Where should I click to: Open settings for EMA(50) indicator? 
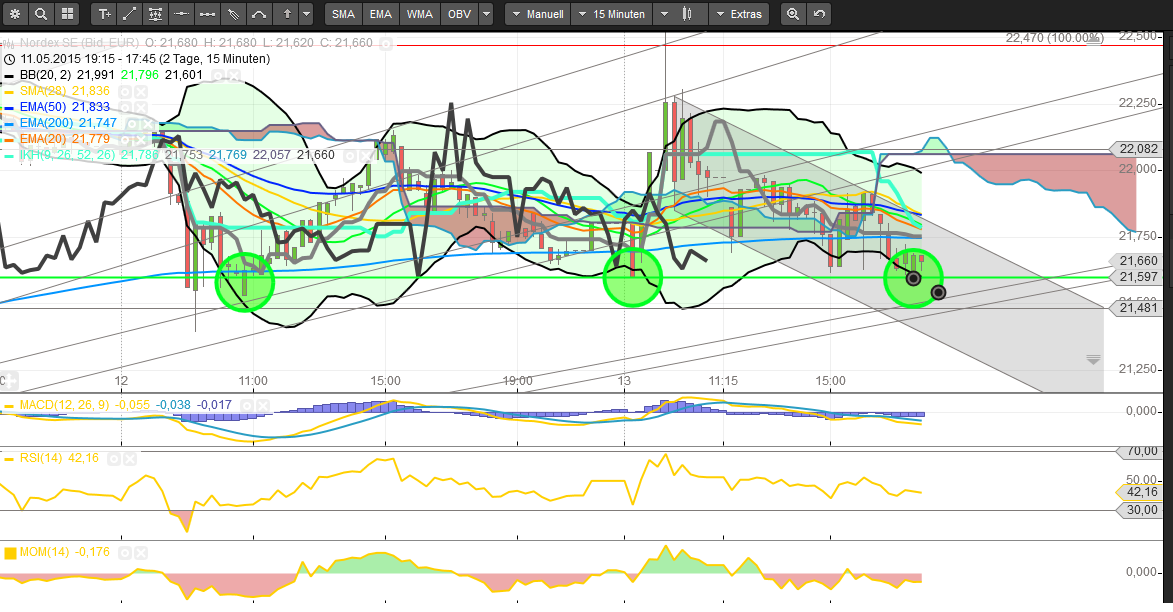(x=125, y=107)
